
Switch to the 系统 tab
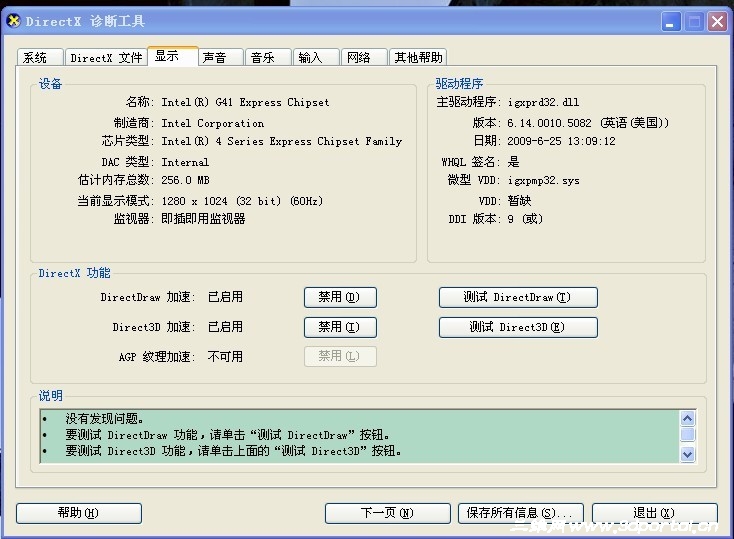point(40,57)
